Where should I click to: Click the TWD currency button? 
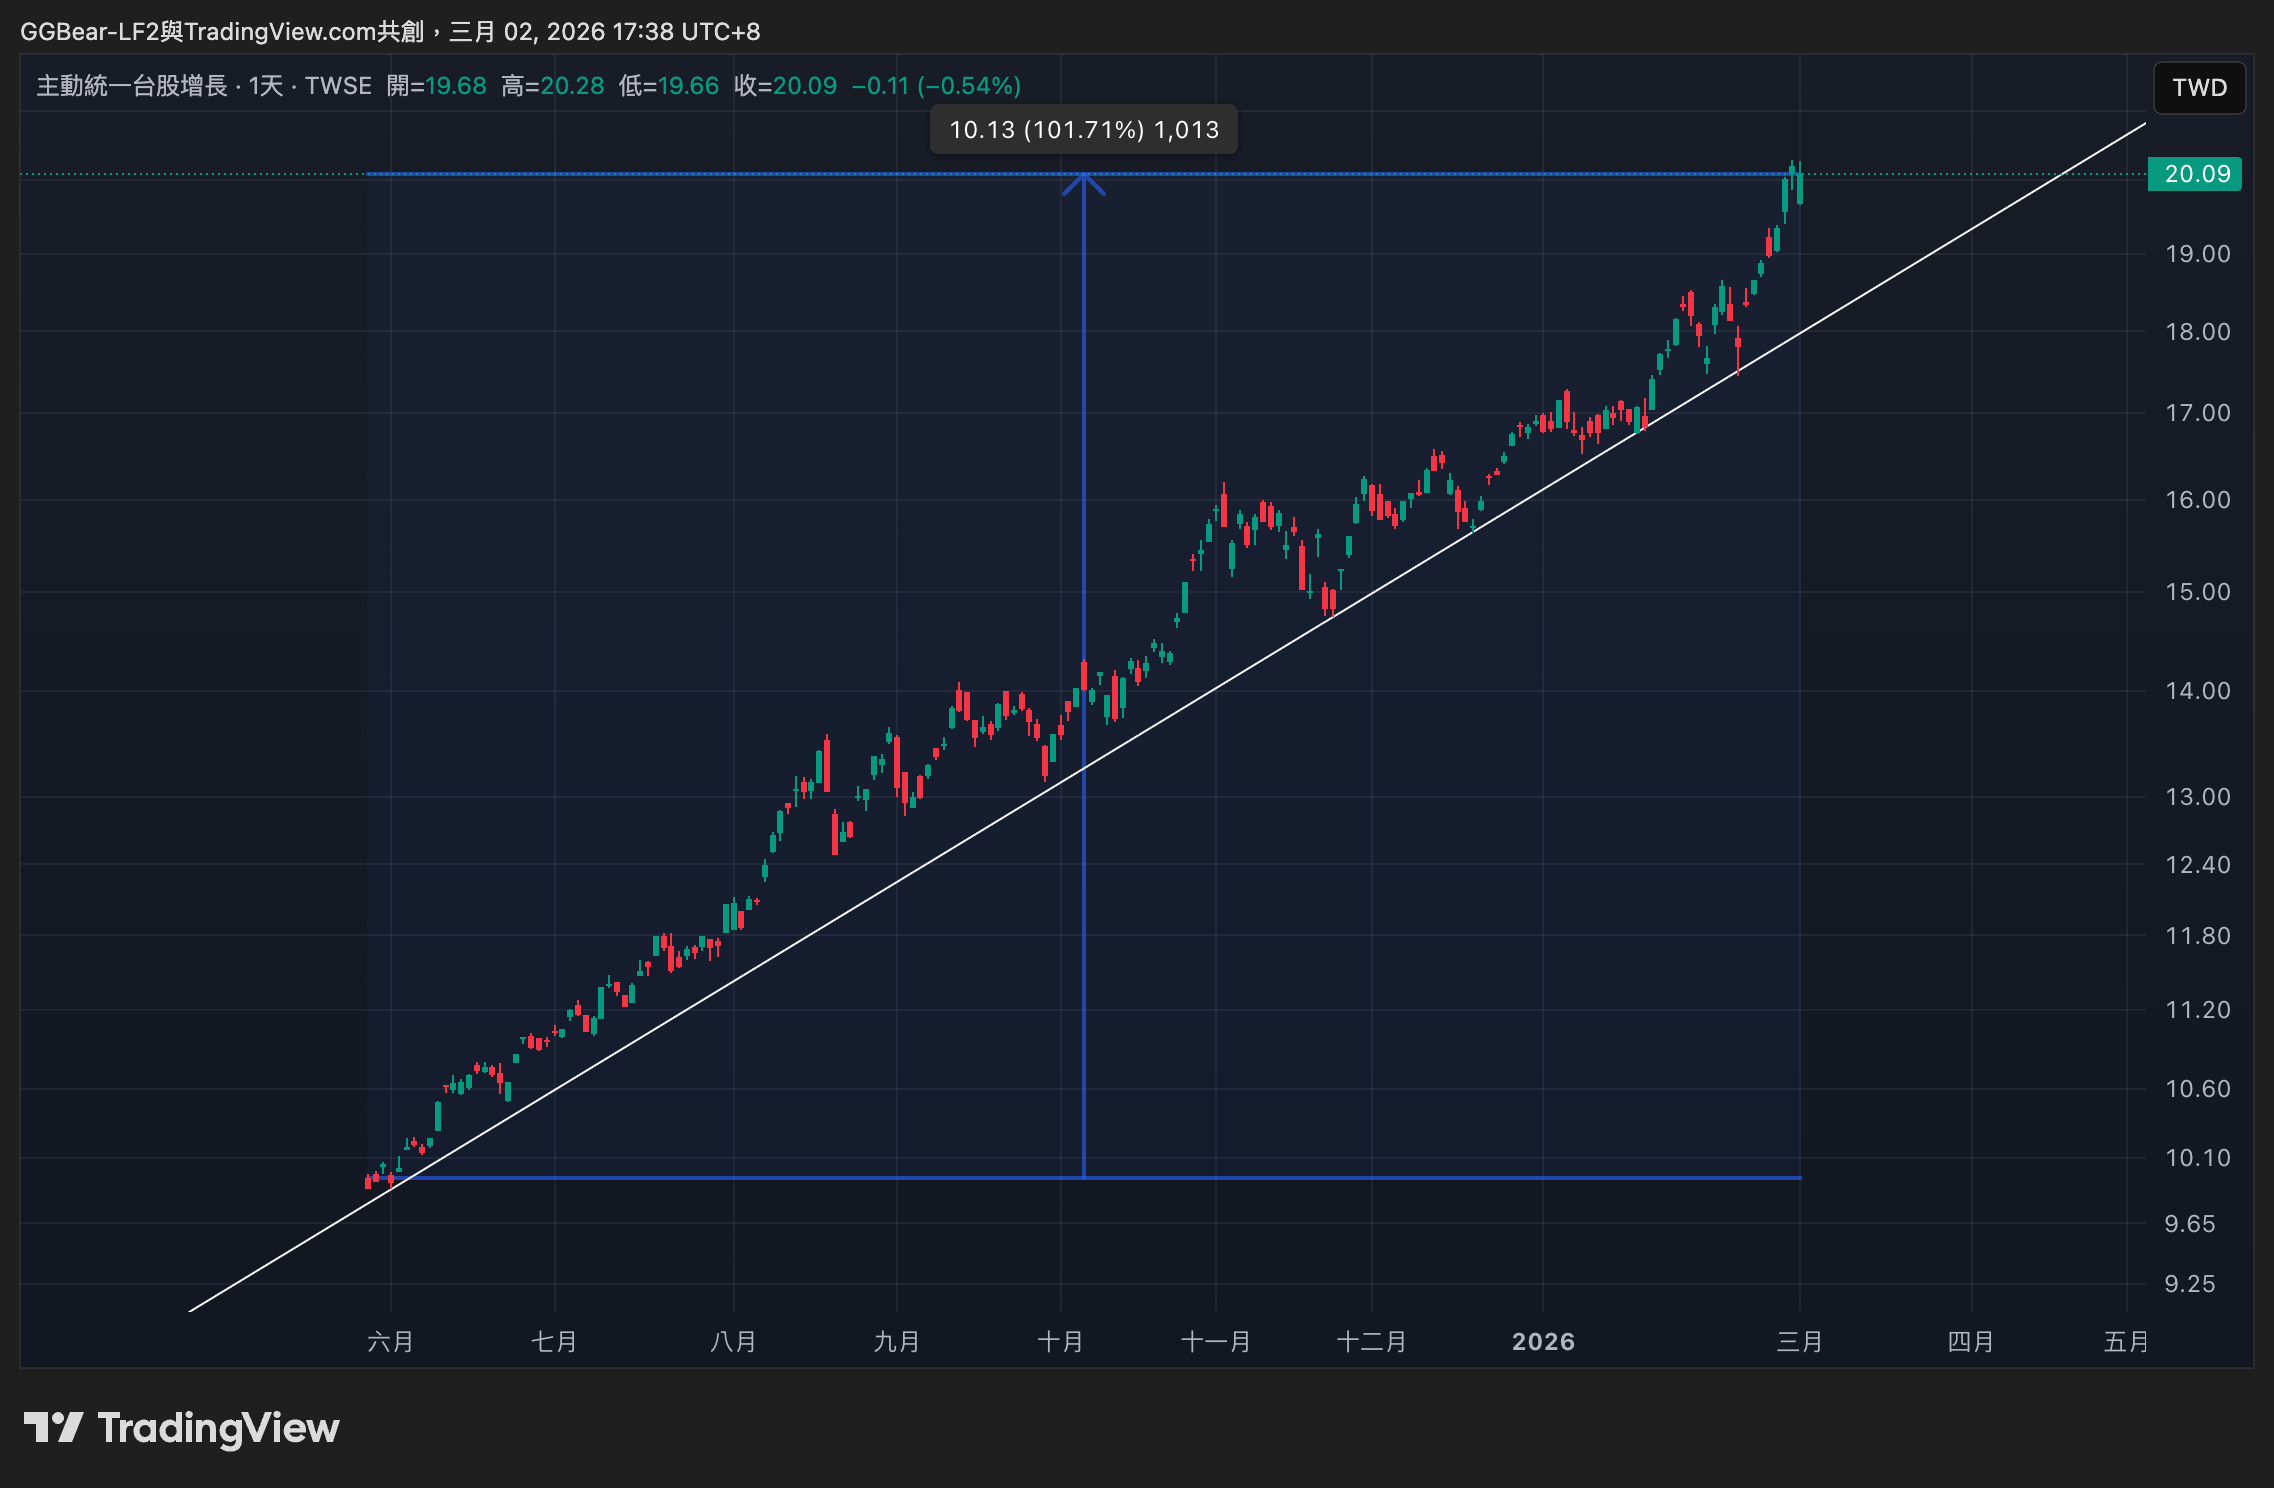(x=2198, y=88)
